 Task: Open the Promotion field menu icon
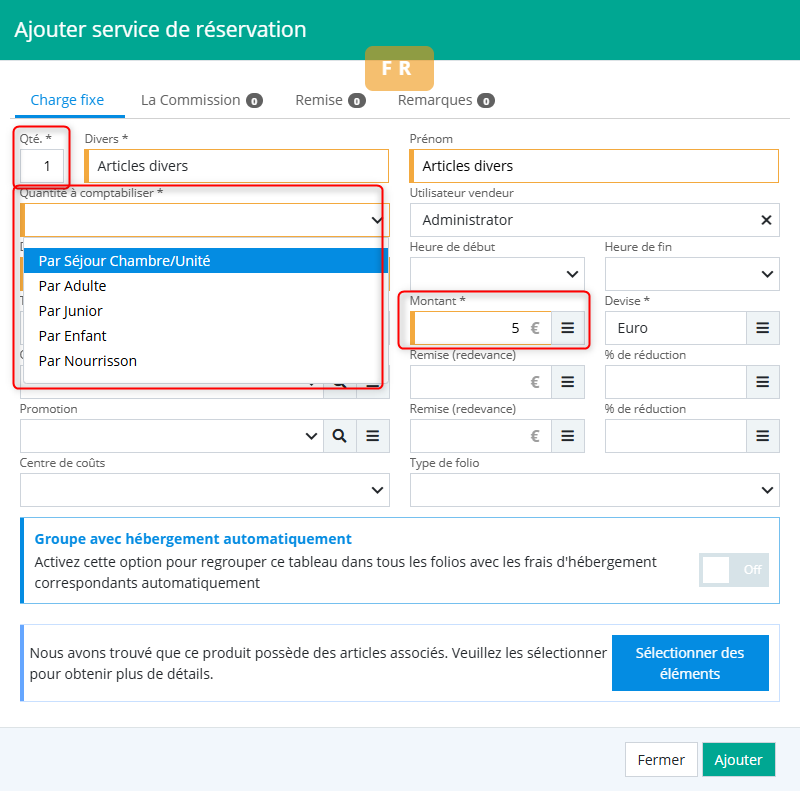pyautogui.click(x=373, y=436)
